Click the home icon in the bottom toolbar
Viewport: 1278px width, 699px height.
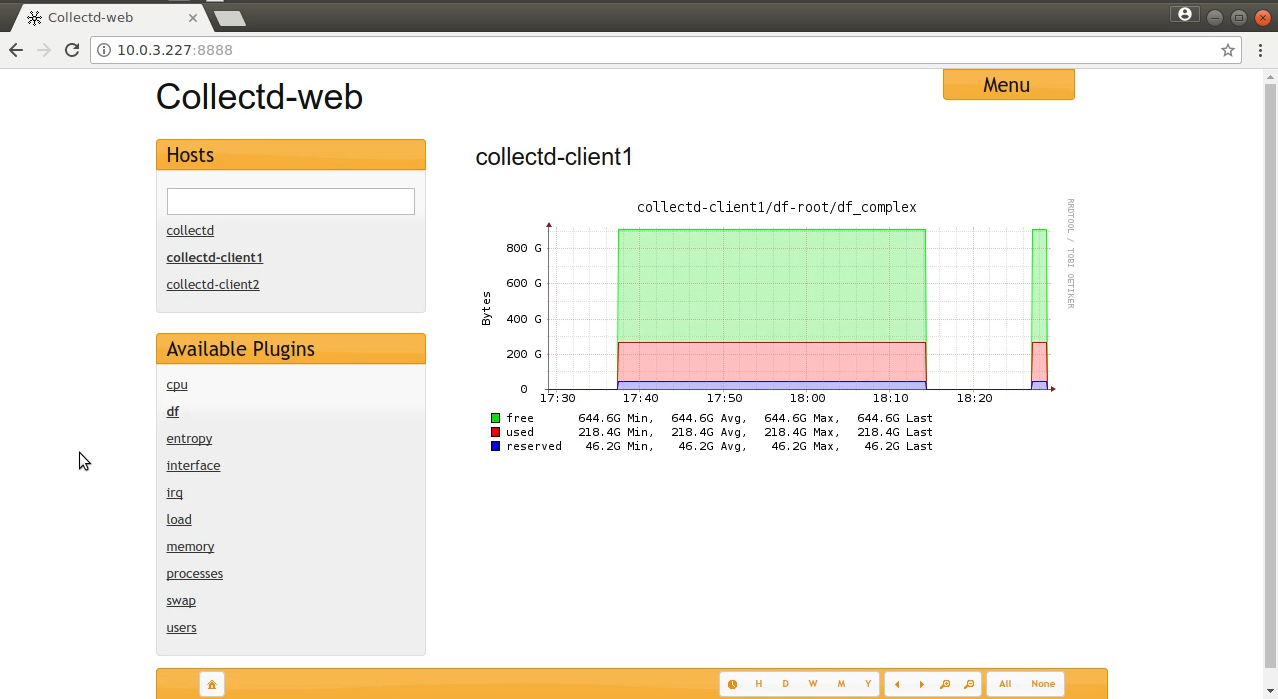(x=211, y=684)
